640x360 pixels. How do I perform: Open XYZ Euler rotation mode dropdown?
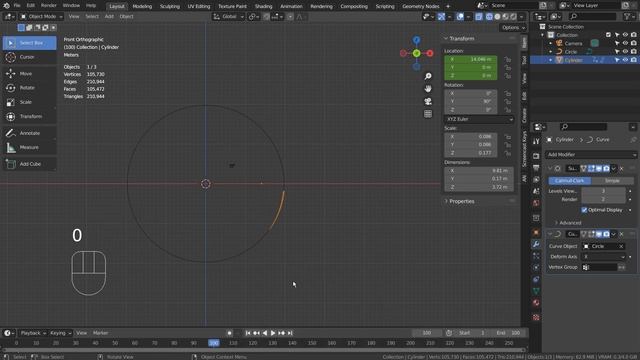coord(479,119)
